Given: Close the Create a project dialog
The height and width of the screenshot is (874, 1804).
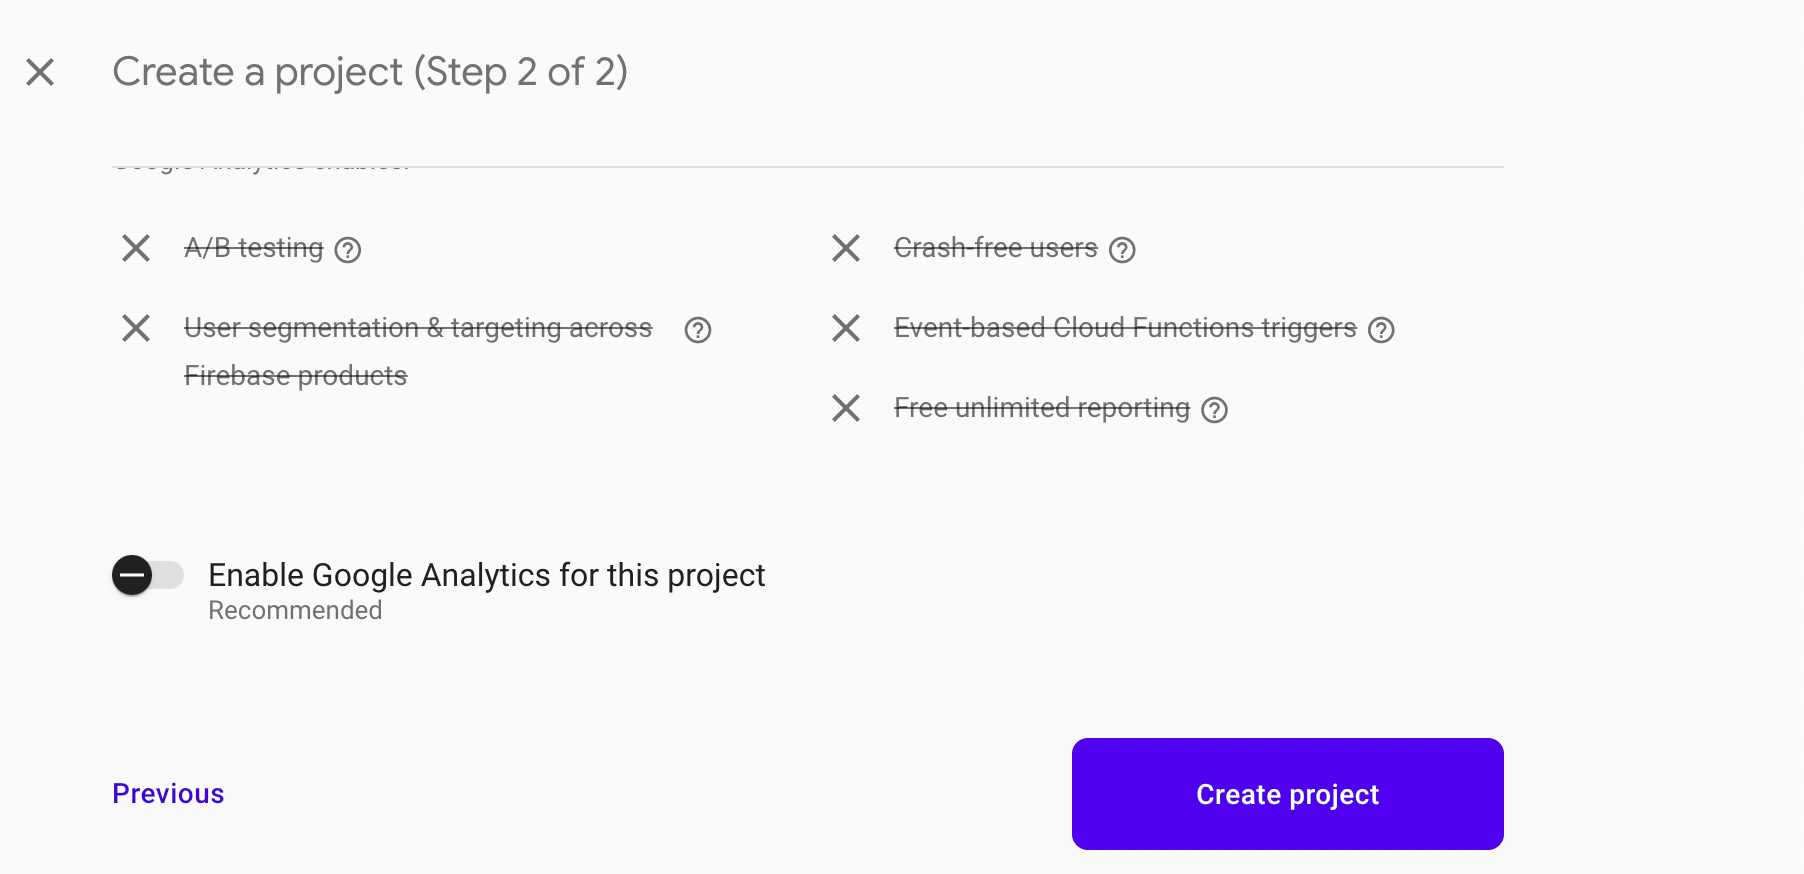Looking at the screenshot, I should coord(40,72).
